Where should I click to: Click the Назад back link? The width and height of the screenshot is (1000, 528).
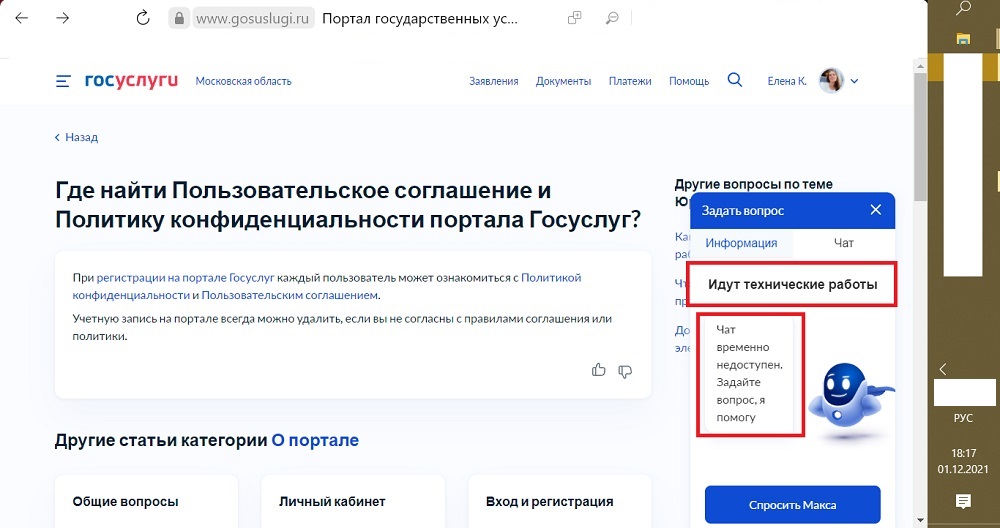point(77,137)
